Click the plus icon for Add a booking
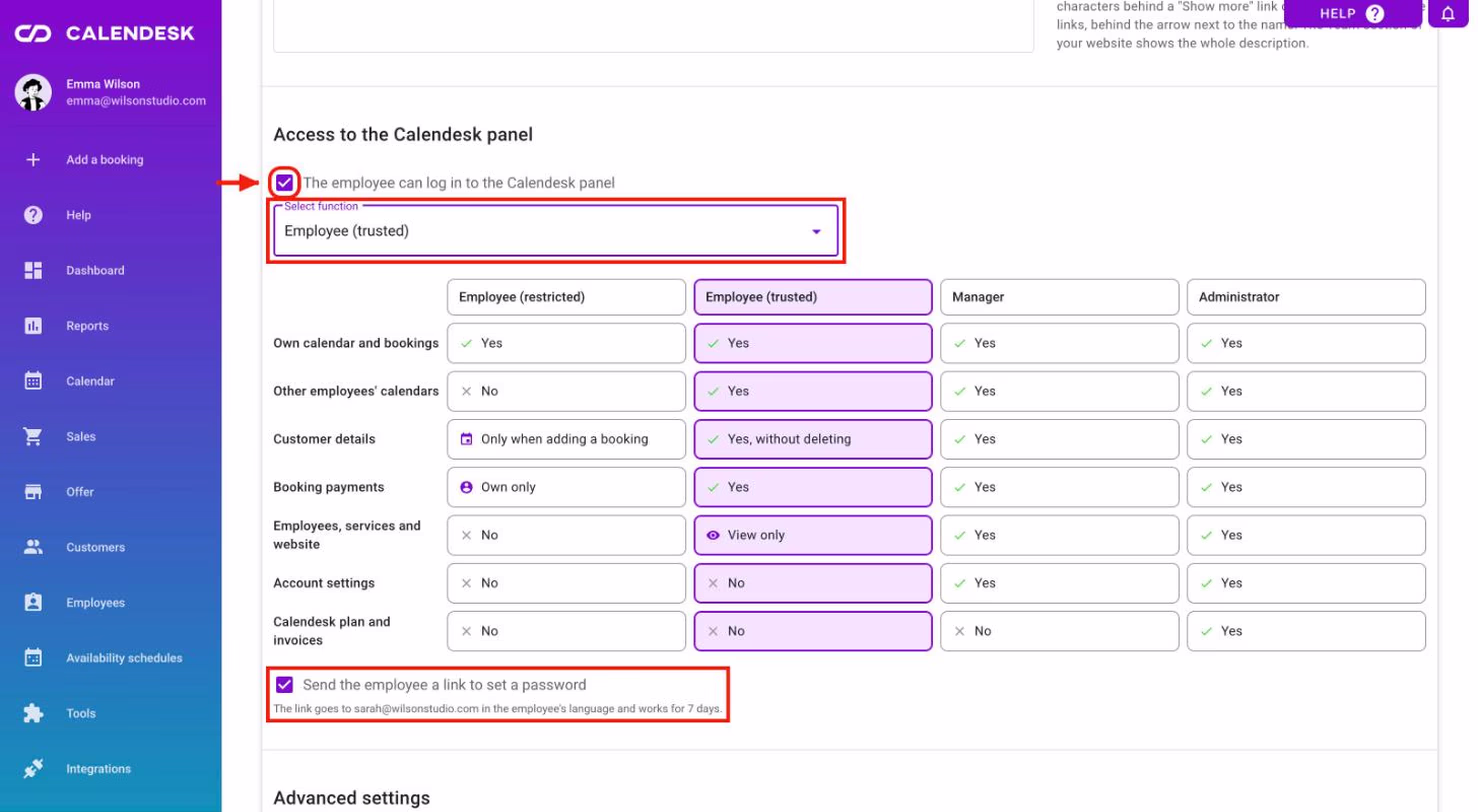This screenshot has height=812, width=1478. point(33,160)
